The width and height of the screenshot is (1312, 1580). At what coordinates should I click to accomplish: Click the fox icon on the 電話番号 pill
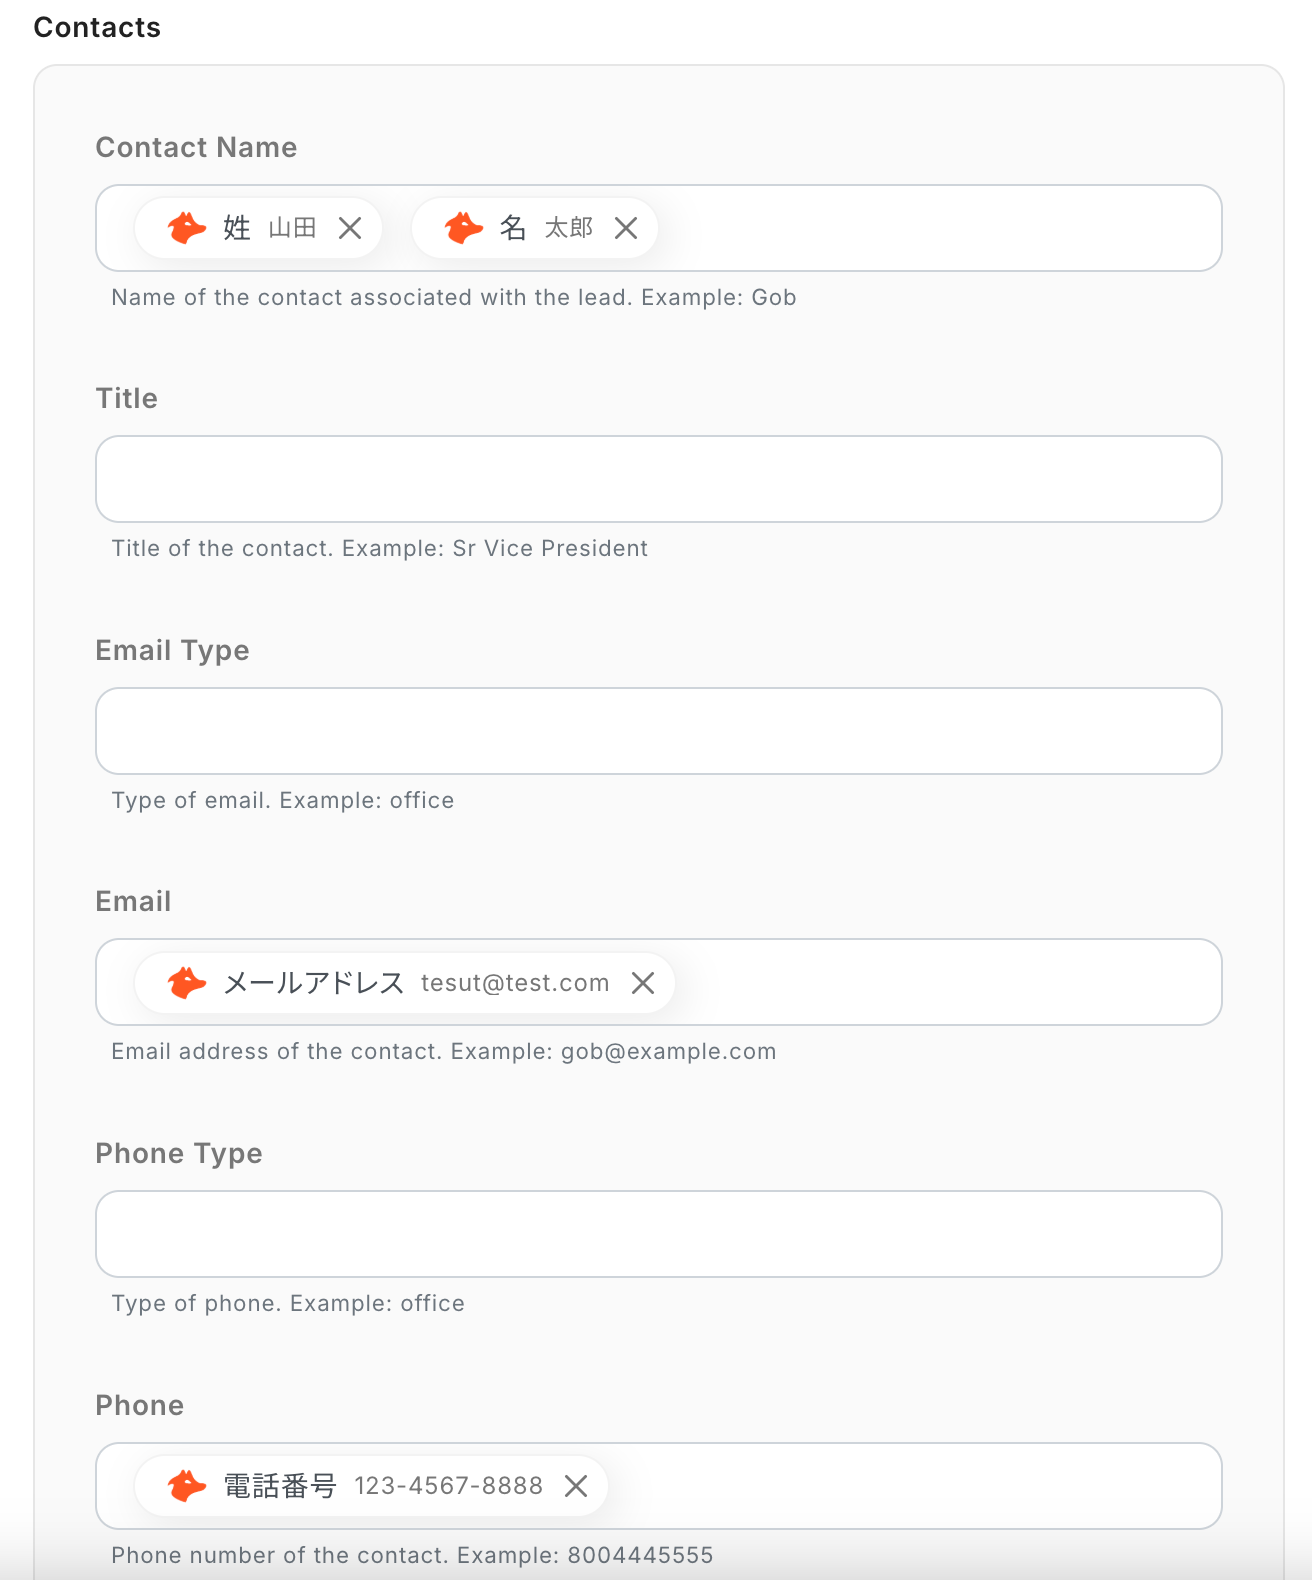click(x=186, y=1486)
